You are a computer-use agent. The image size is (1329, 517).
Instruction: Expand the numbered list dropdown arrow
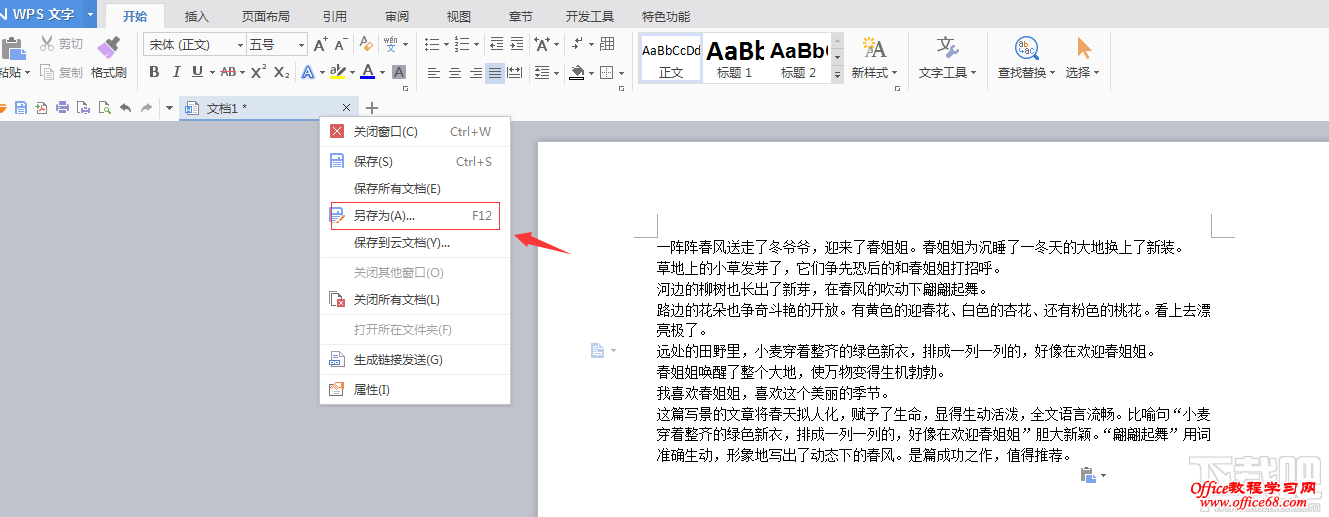tap(476, 44)
